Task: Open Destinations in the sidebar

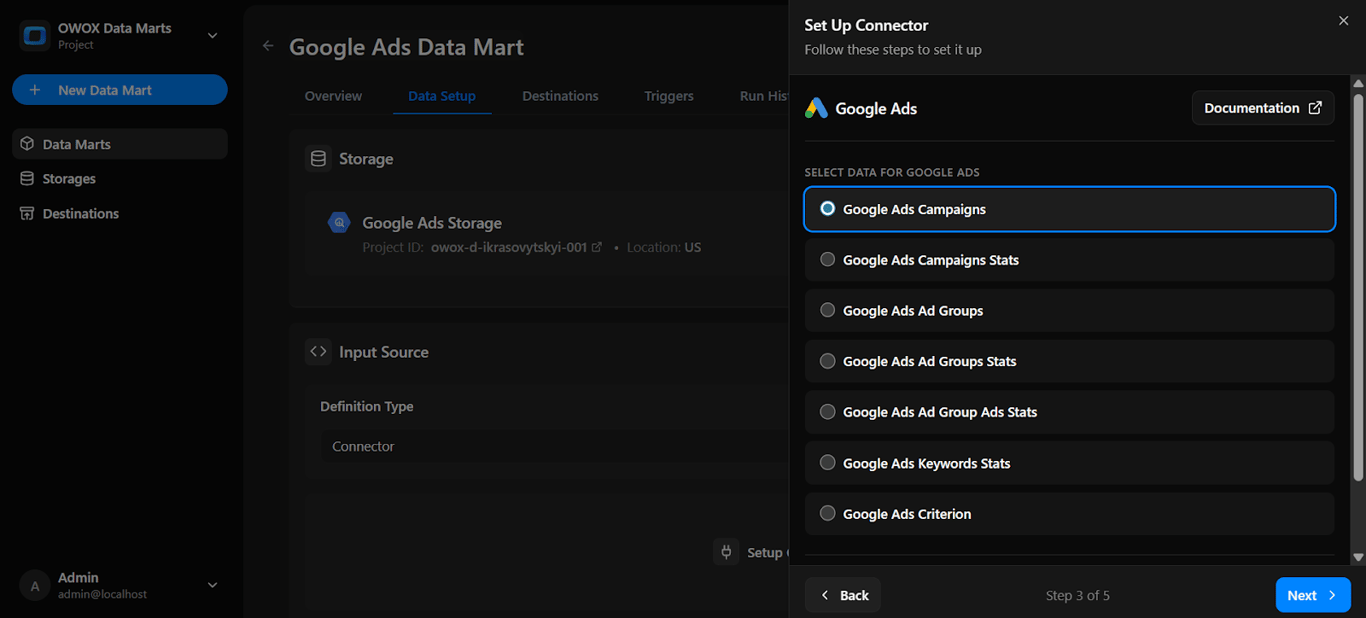Action: (x=120, y=213)
